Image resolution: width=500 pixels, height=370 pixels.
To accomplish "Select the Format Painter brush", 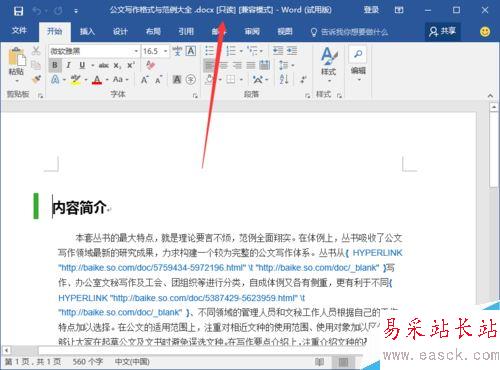I will (x=36, y=79).
